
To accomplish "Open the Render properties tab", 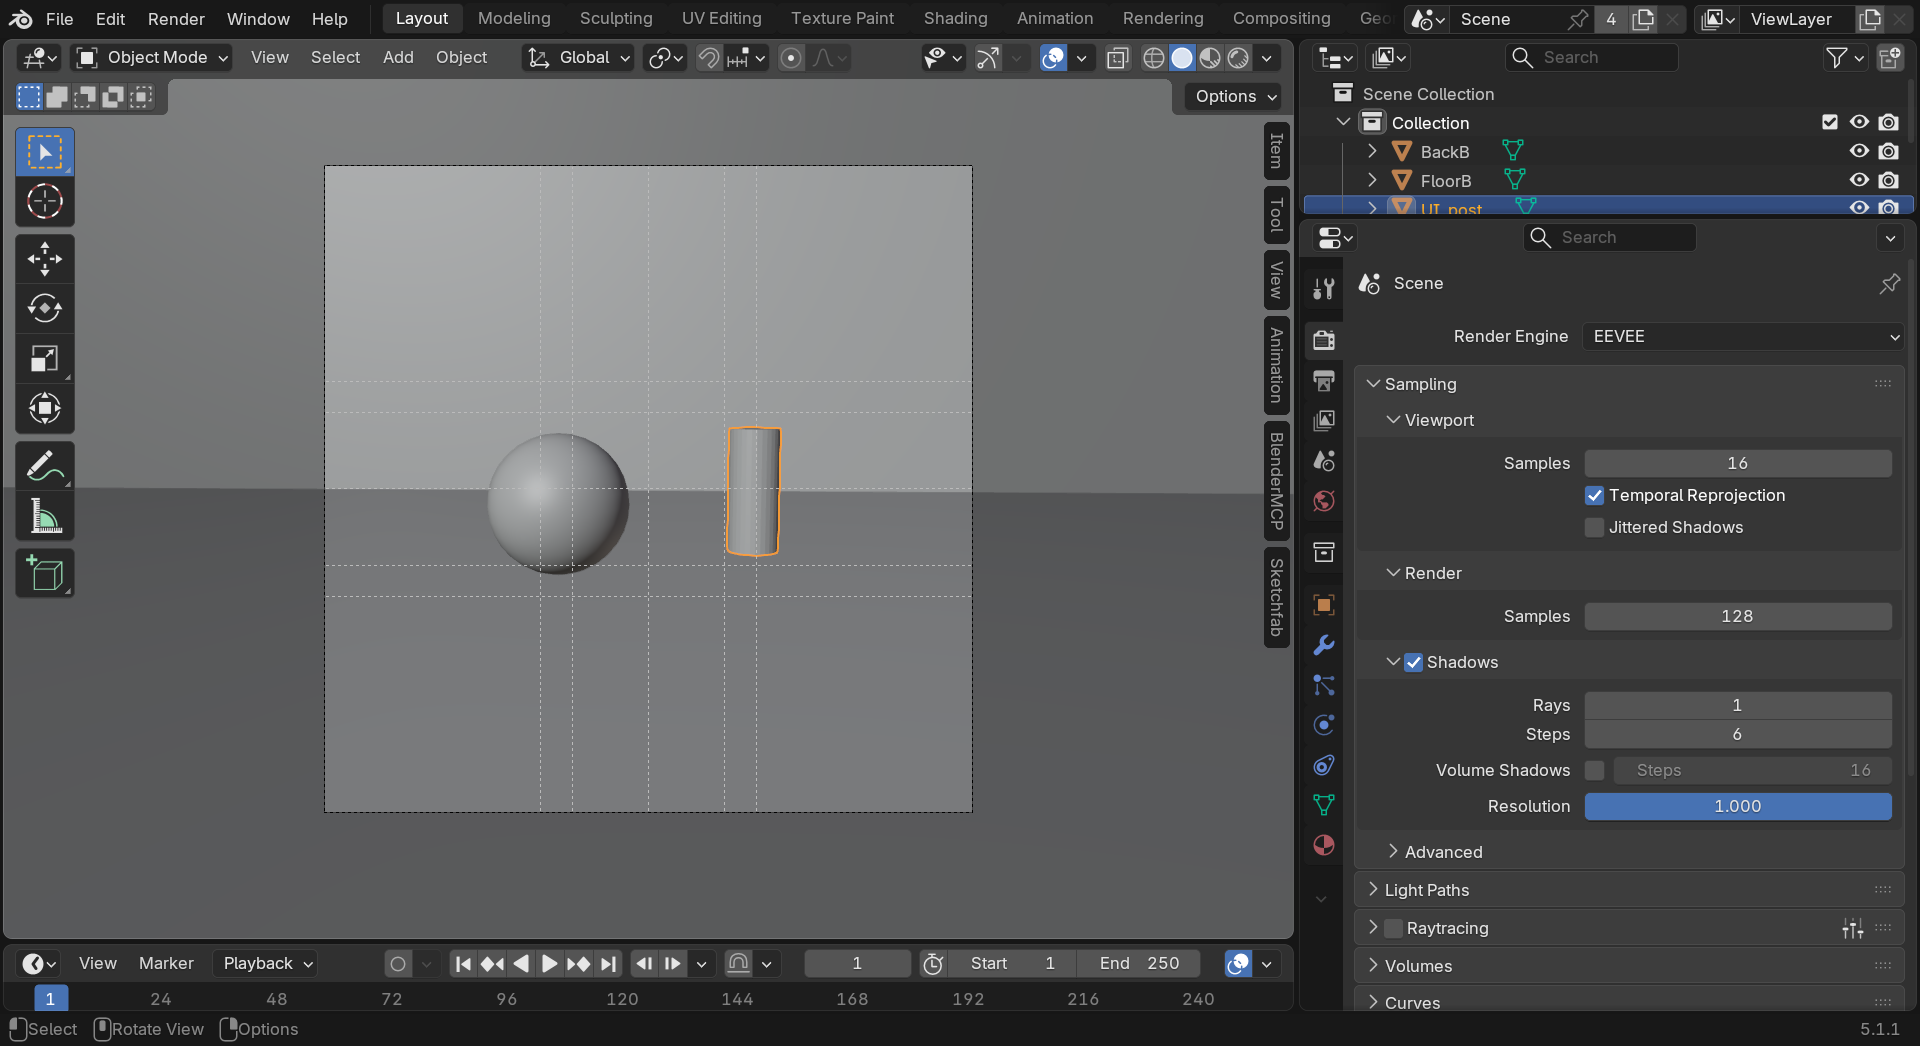I will [1324, 340].
